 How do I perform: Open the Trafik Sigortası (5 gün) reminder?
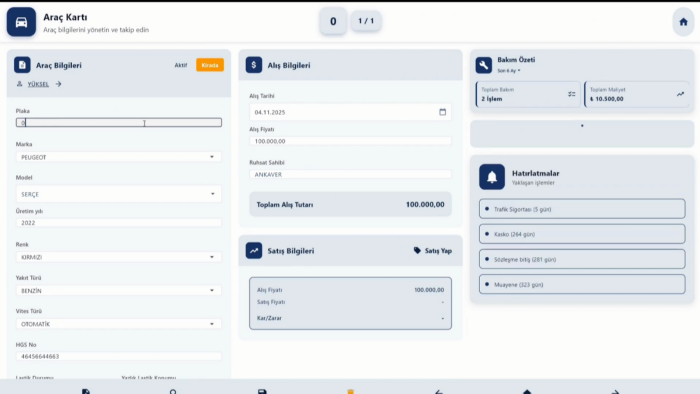click(x=582, y=209)
